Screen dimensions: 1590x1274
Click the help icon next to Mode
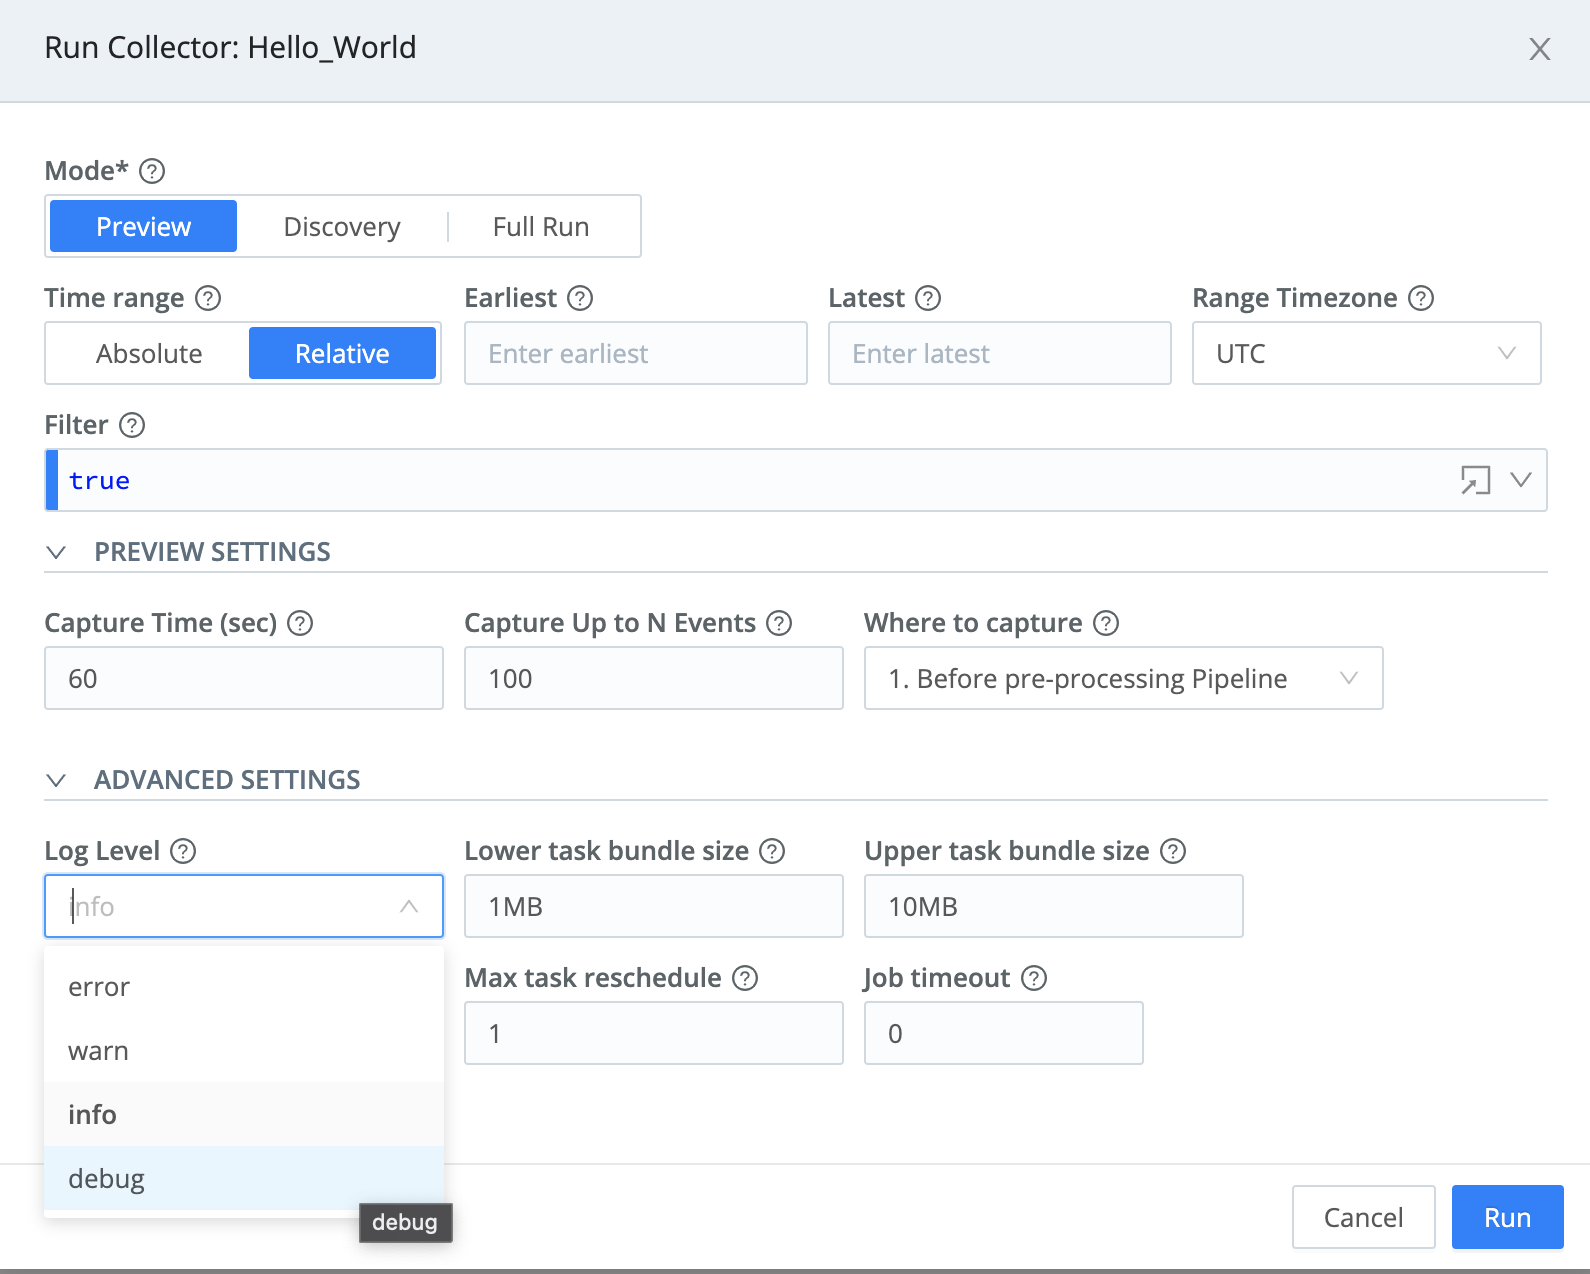coord(152,171)
